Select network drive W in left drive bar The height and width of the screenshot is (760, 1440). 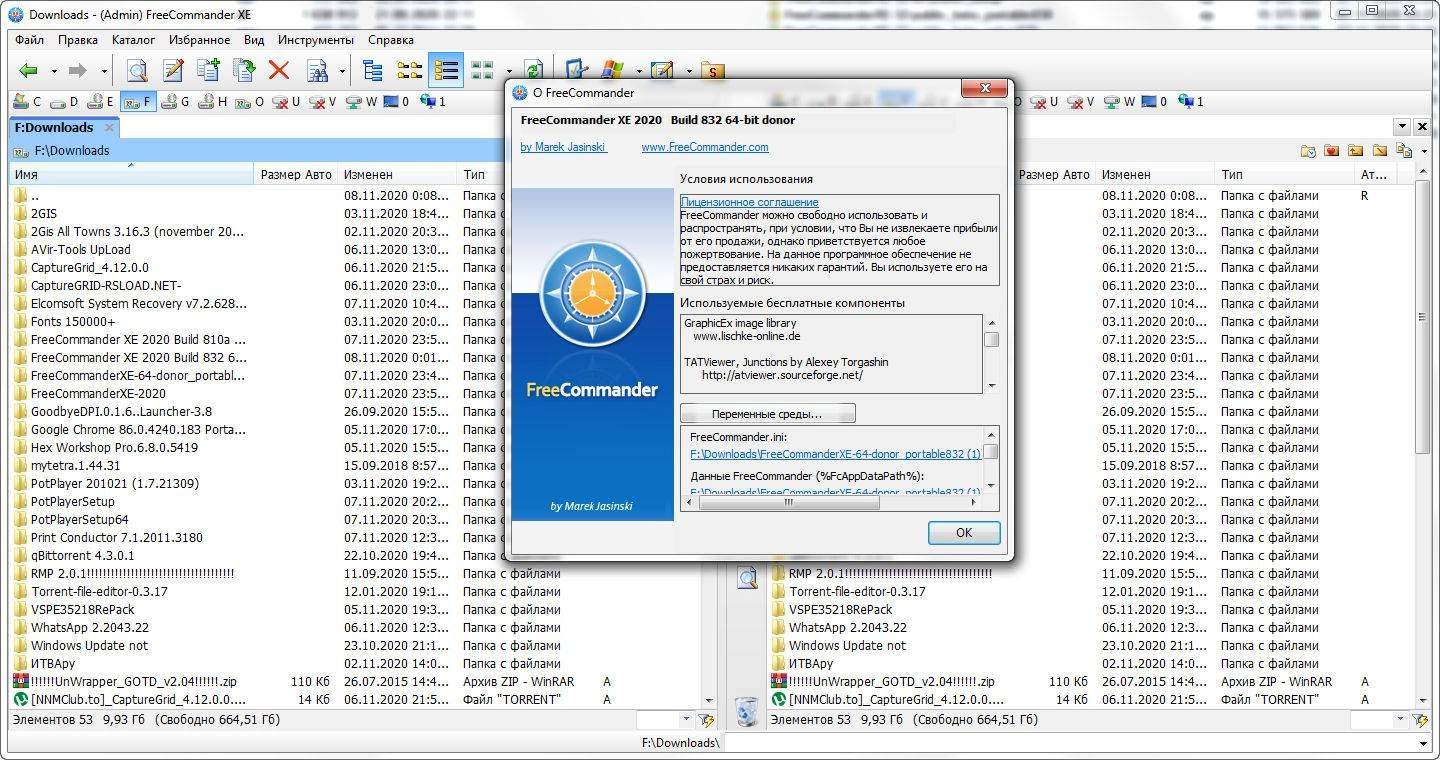pyautogui.click(x=363, y=102)
